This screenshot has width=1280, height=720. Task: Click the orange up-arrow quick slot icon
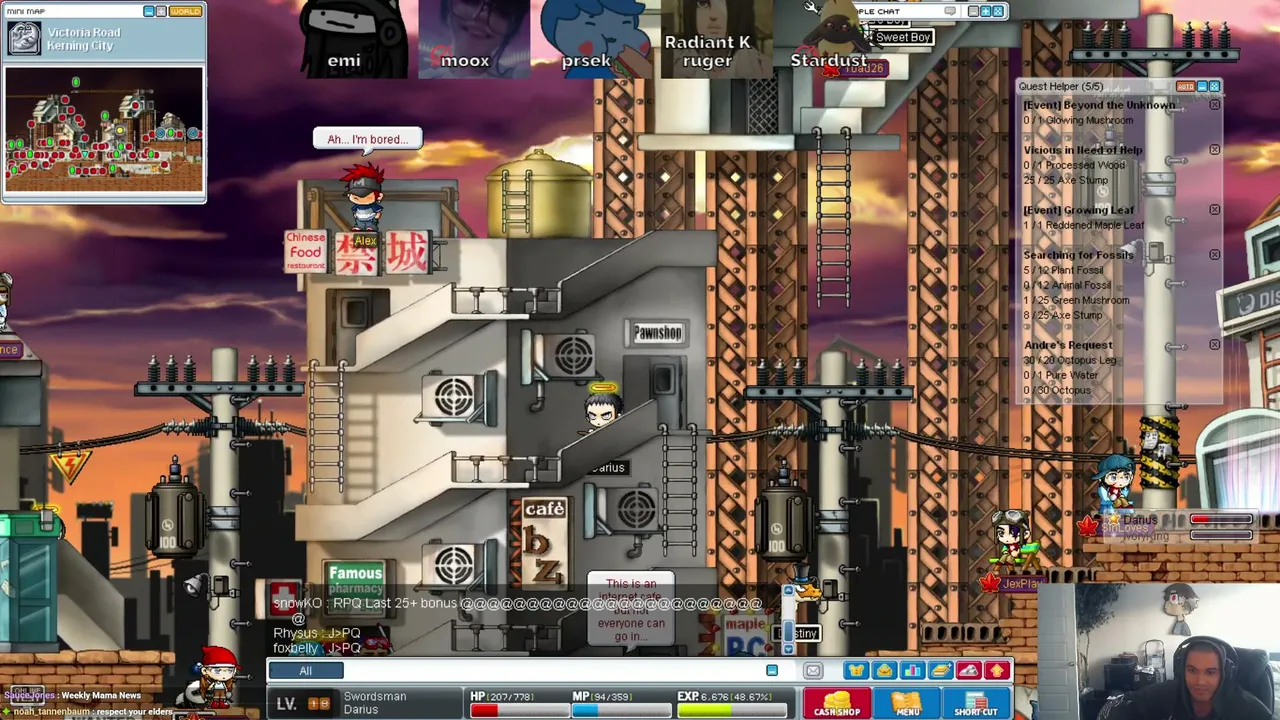(x=996, y=670)
